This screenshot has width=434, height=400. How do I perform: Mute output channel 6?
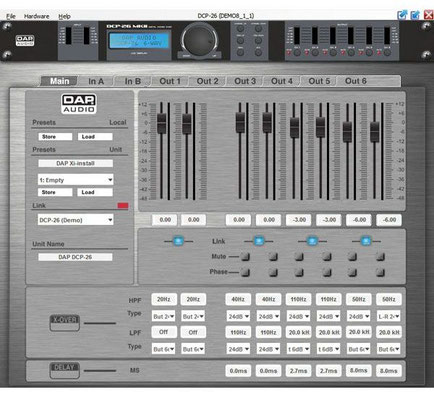(380, 256)
